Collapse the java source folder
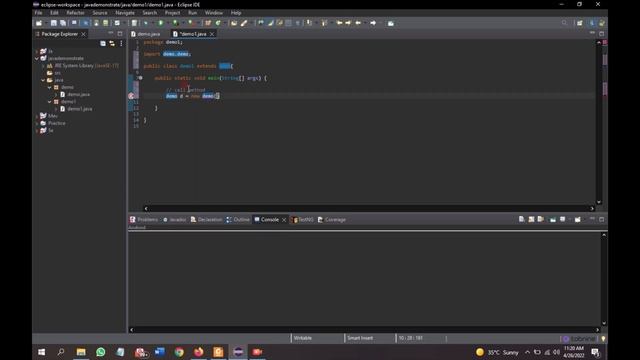 tap(43, 80)
